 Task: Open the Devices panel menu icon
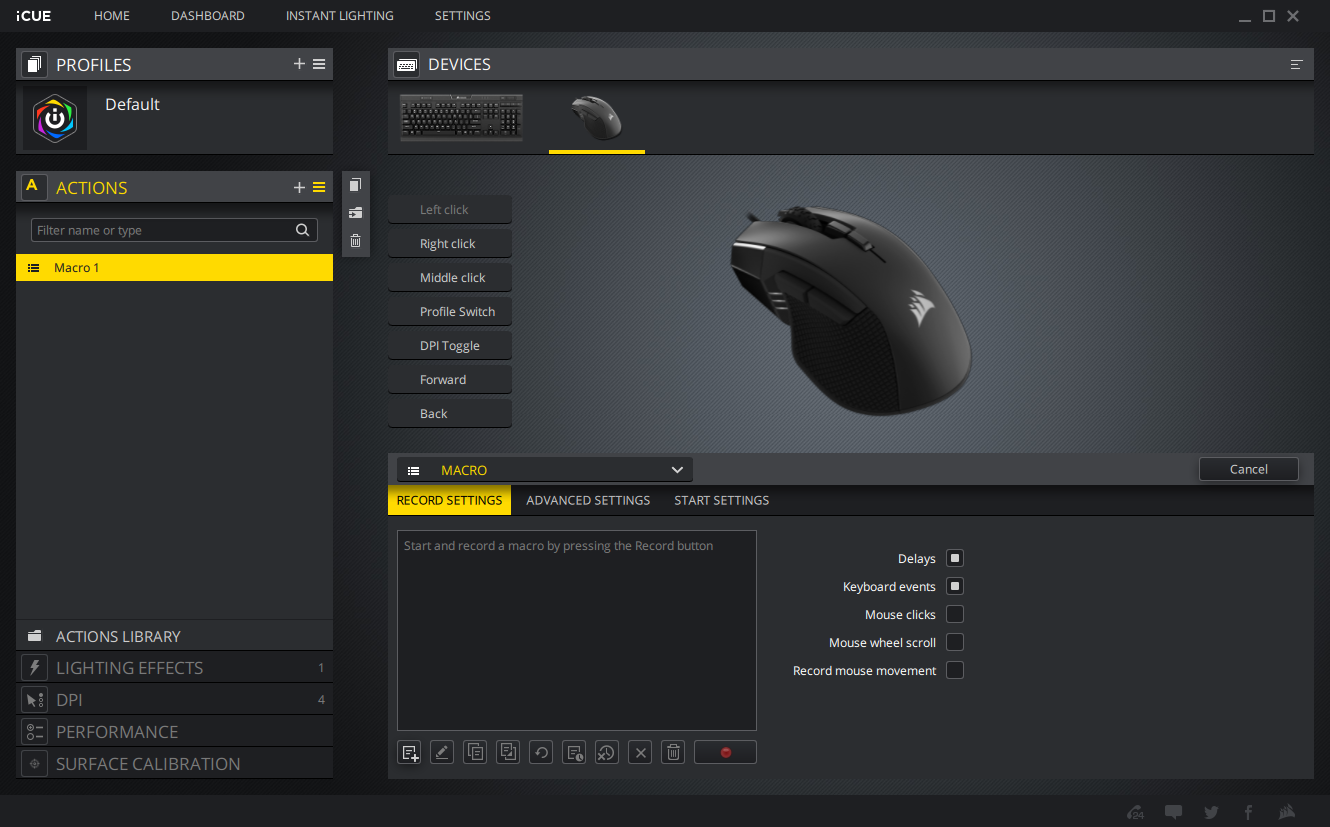[1297, 64]
